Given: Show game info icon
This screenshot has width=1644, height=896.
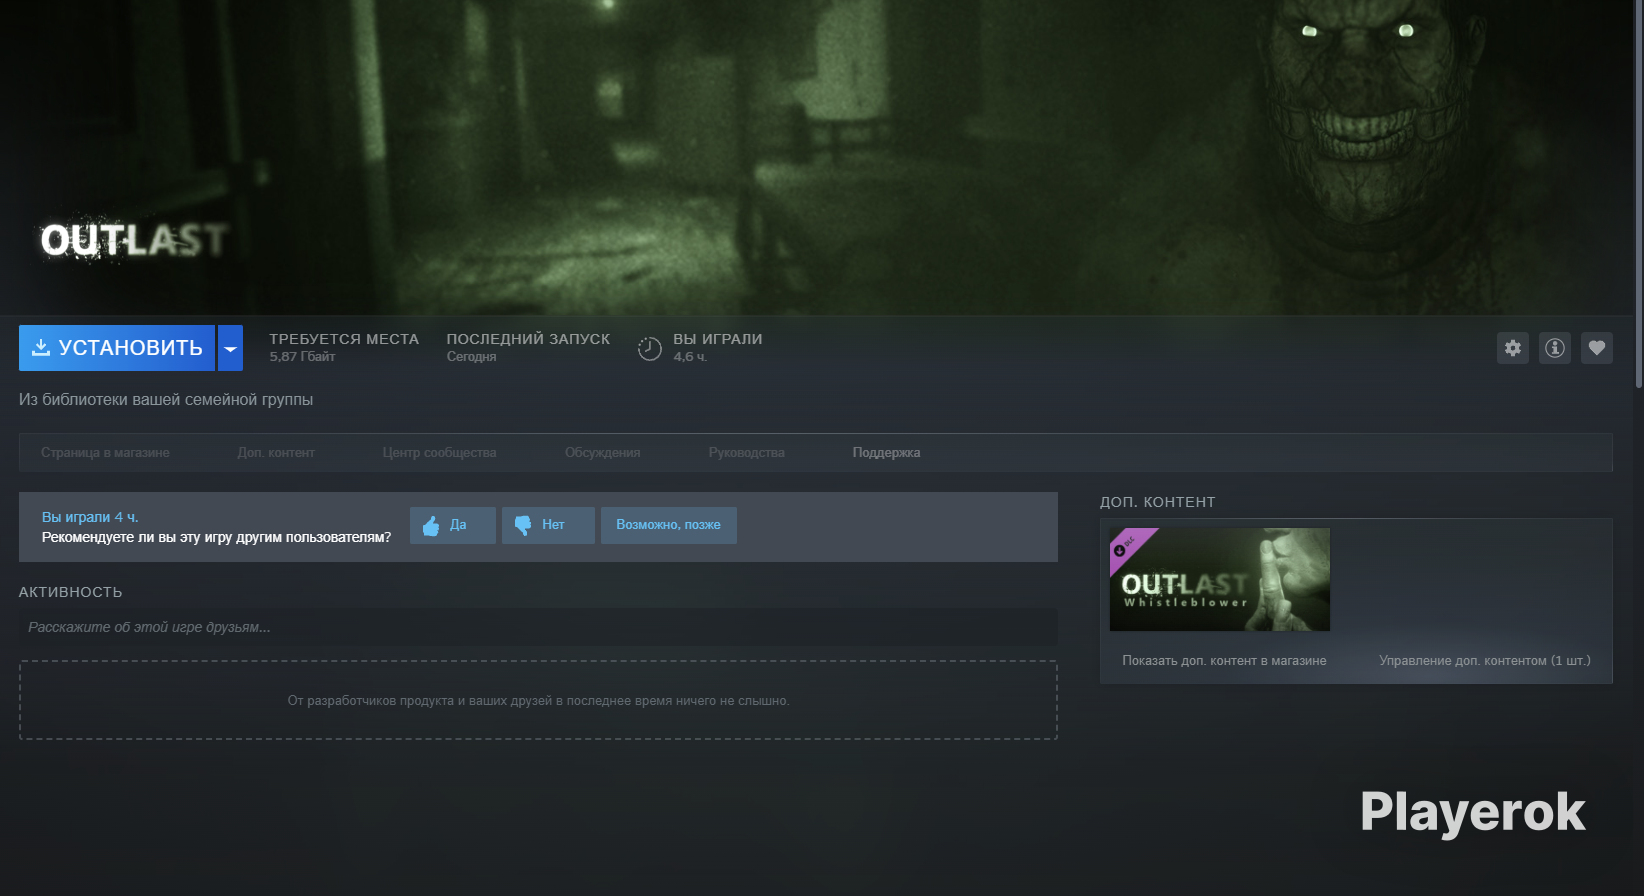Looking at the screenshot, I should [1555, 348].
